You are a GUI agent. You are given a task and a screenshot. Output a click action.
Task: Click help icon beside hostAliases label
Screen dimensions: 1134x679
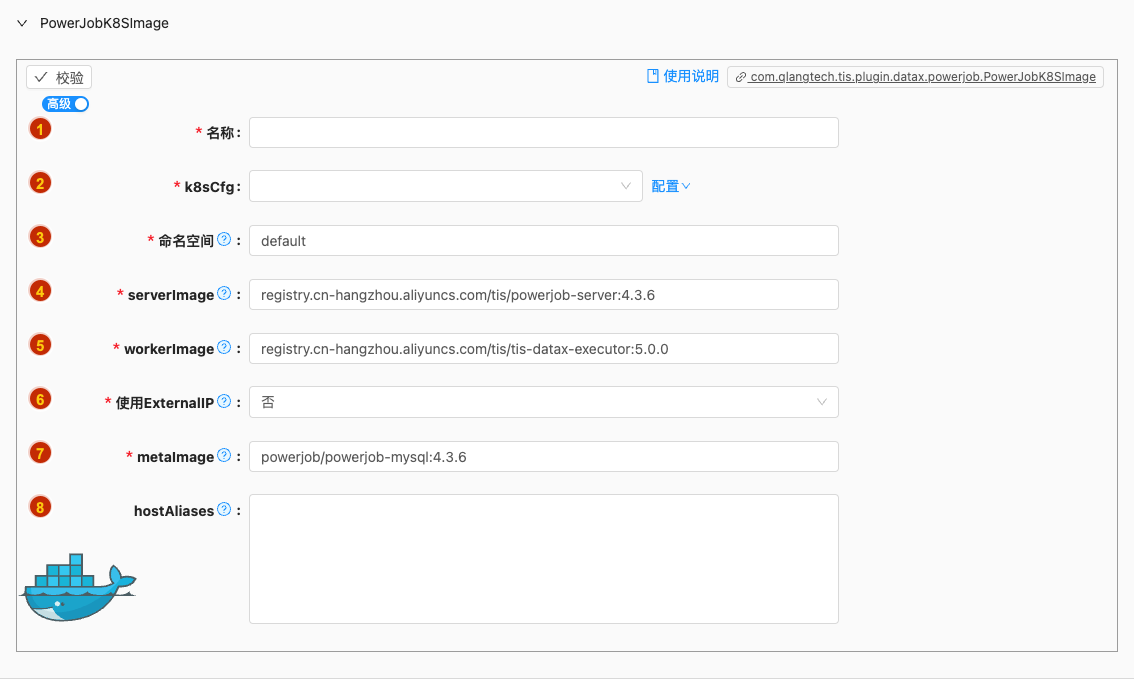[x=224, y=509]
